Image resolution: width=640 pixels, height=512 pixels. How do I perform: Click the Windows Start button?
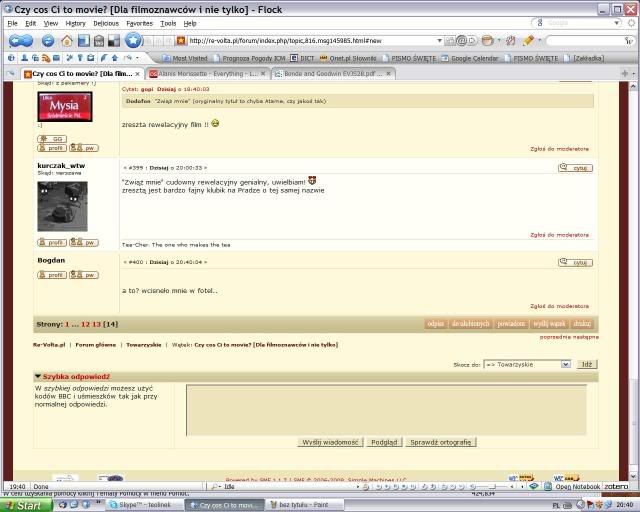click(x=22, y=505)
